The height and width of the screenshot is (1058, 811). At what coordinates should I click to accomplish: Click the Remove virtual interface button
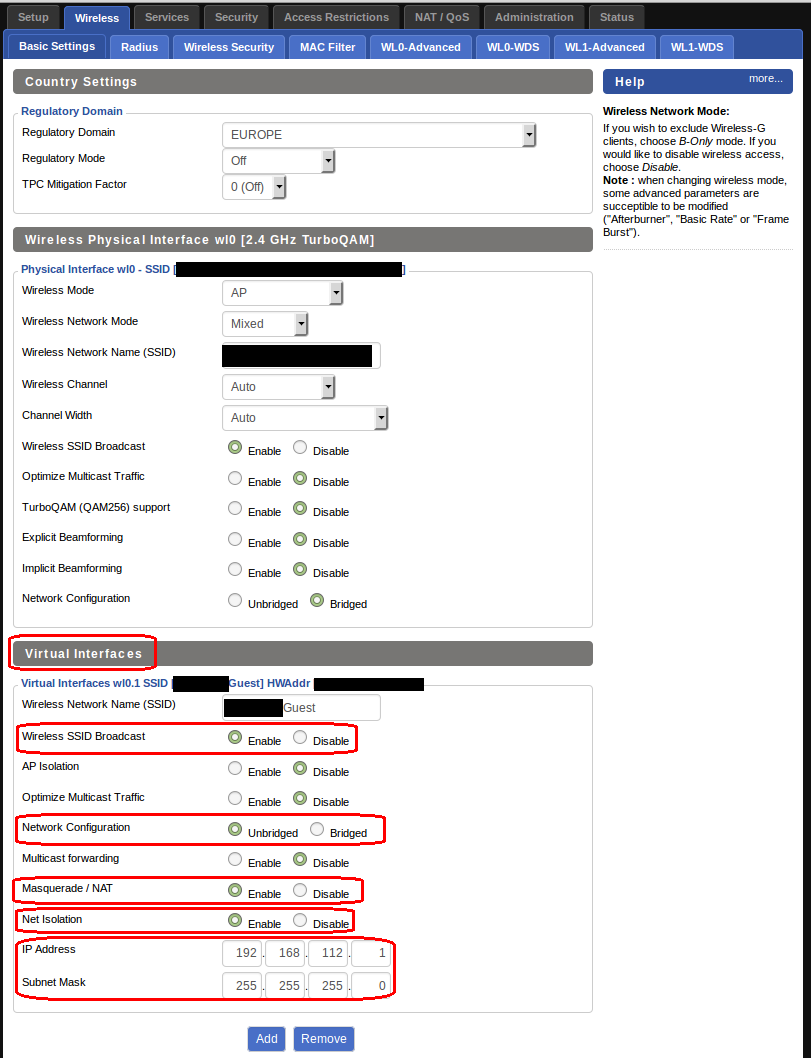[324, 1038]
